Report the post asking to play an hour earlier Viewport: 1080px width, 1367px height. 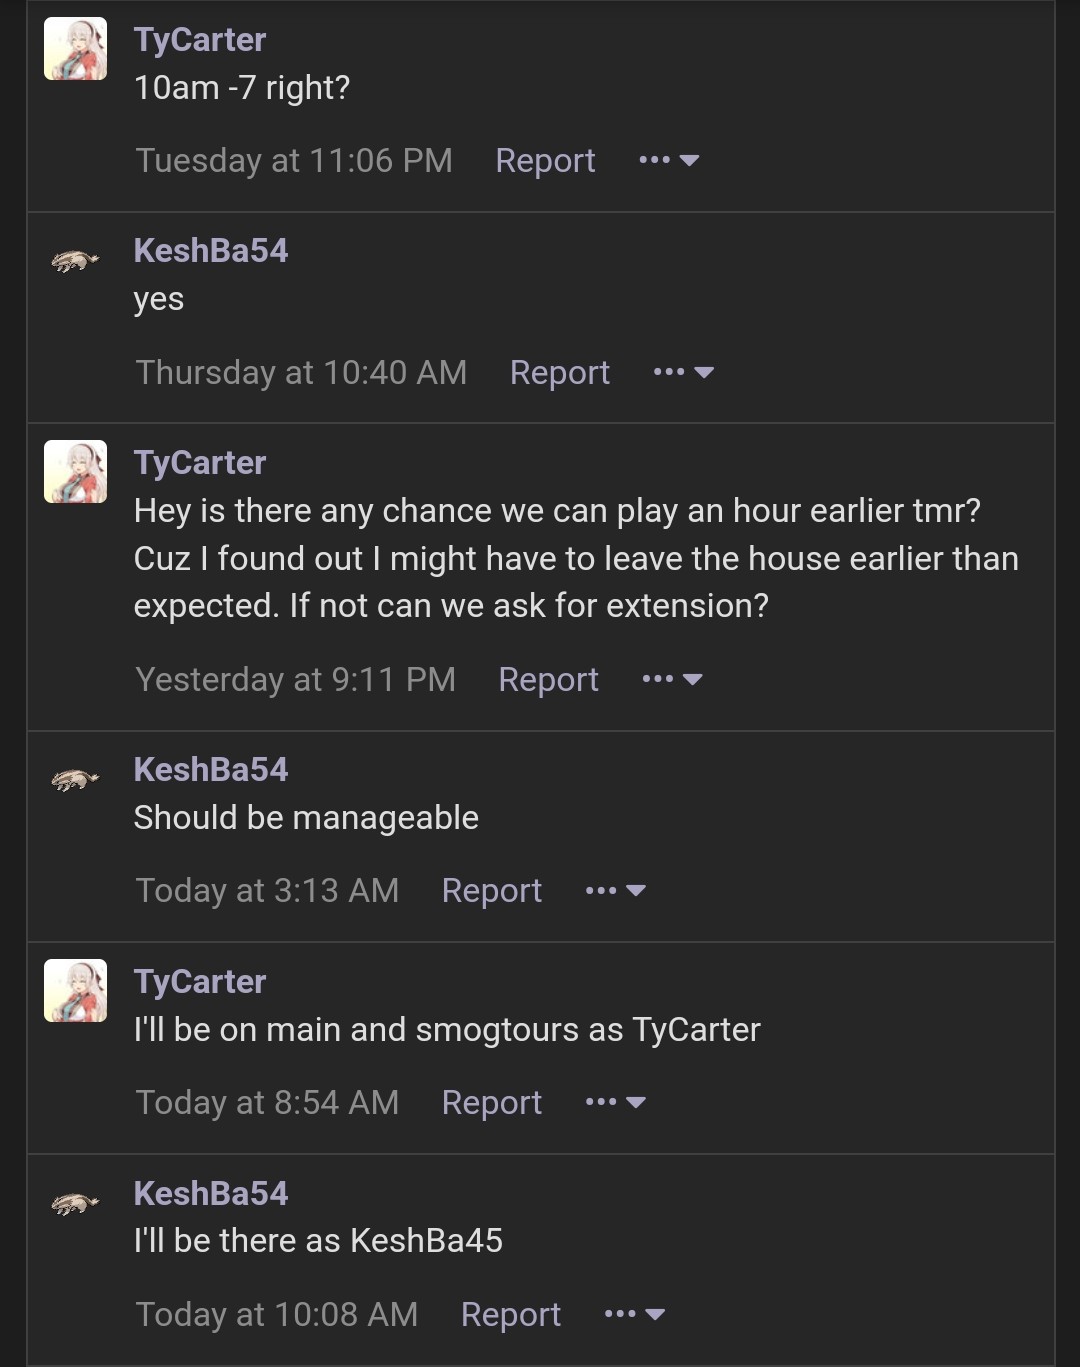tap(548, 680)
